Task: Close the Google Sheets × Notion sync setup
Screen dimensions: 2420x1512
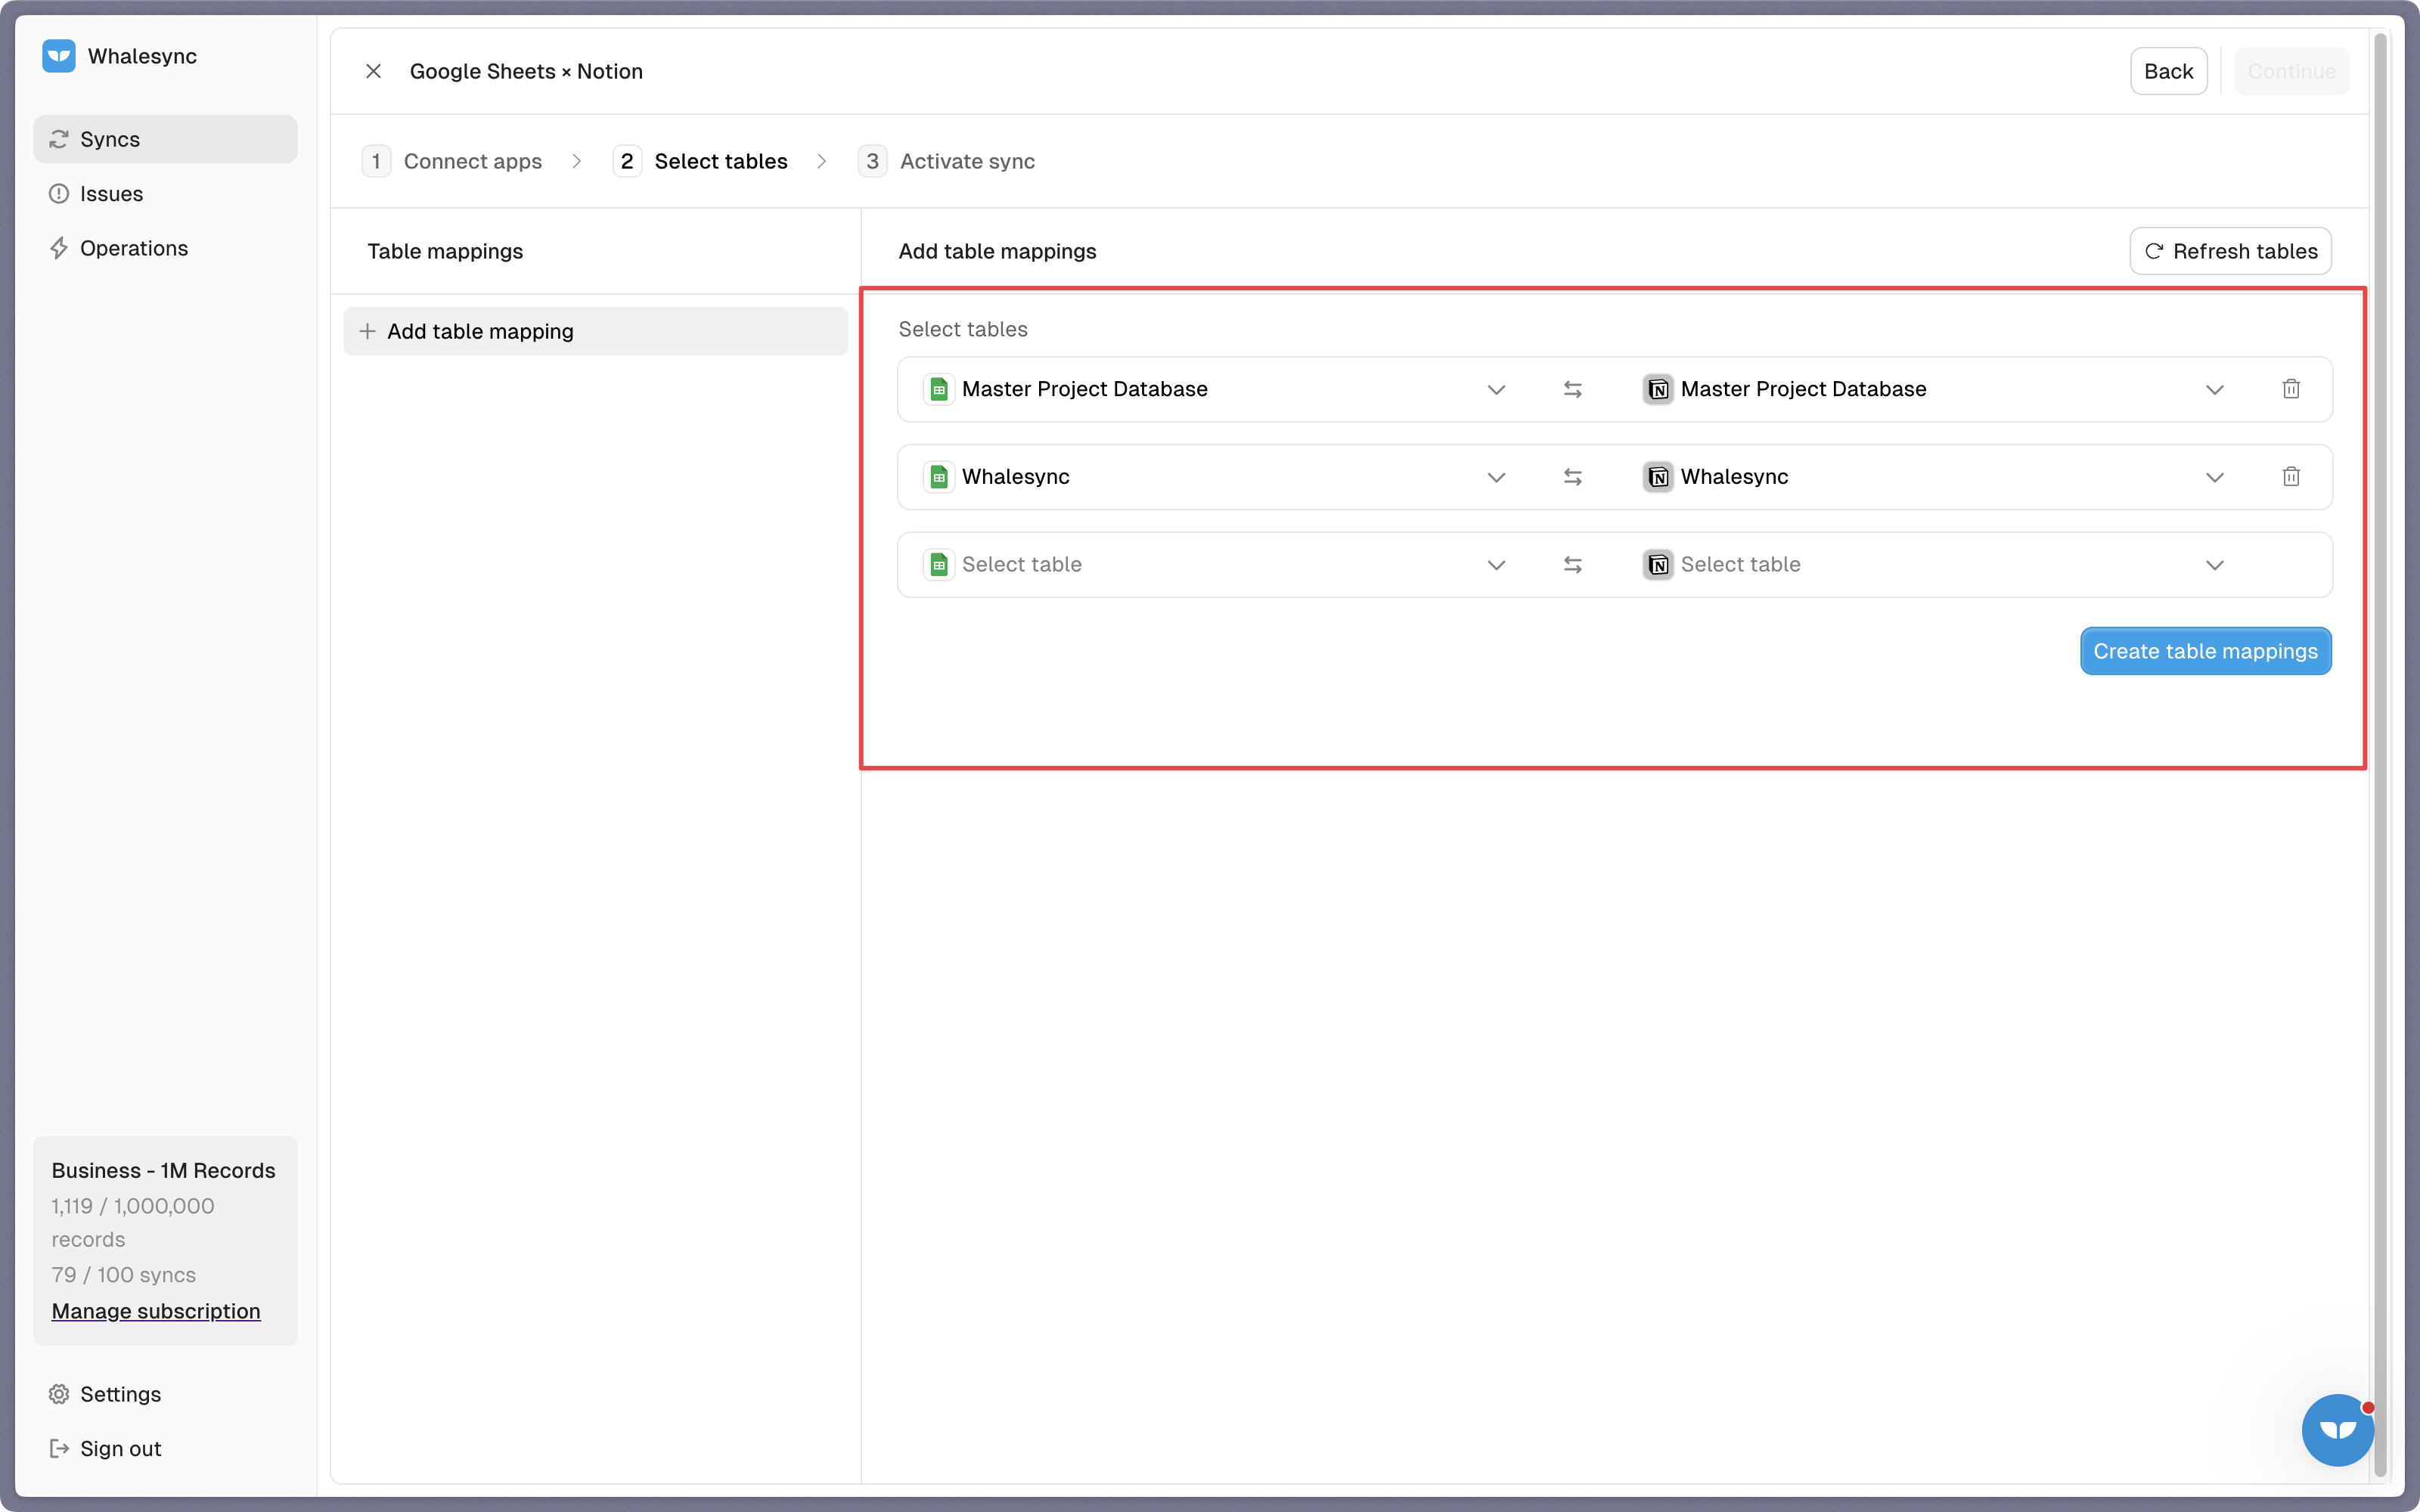Action: (373, 71)
